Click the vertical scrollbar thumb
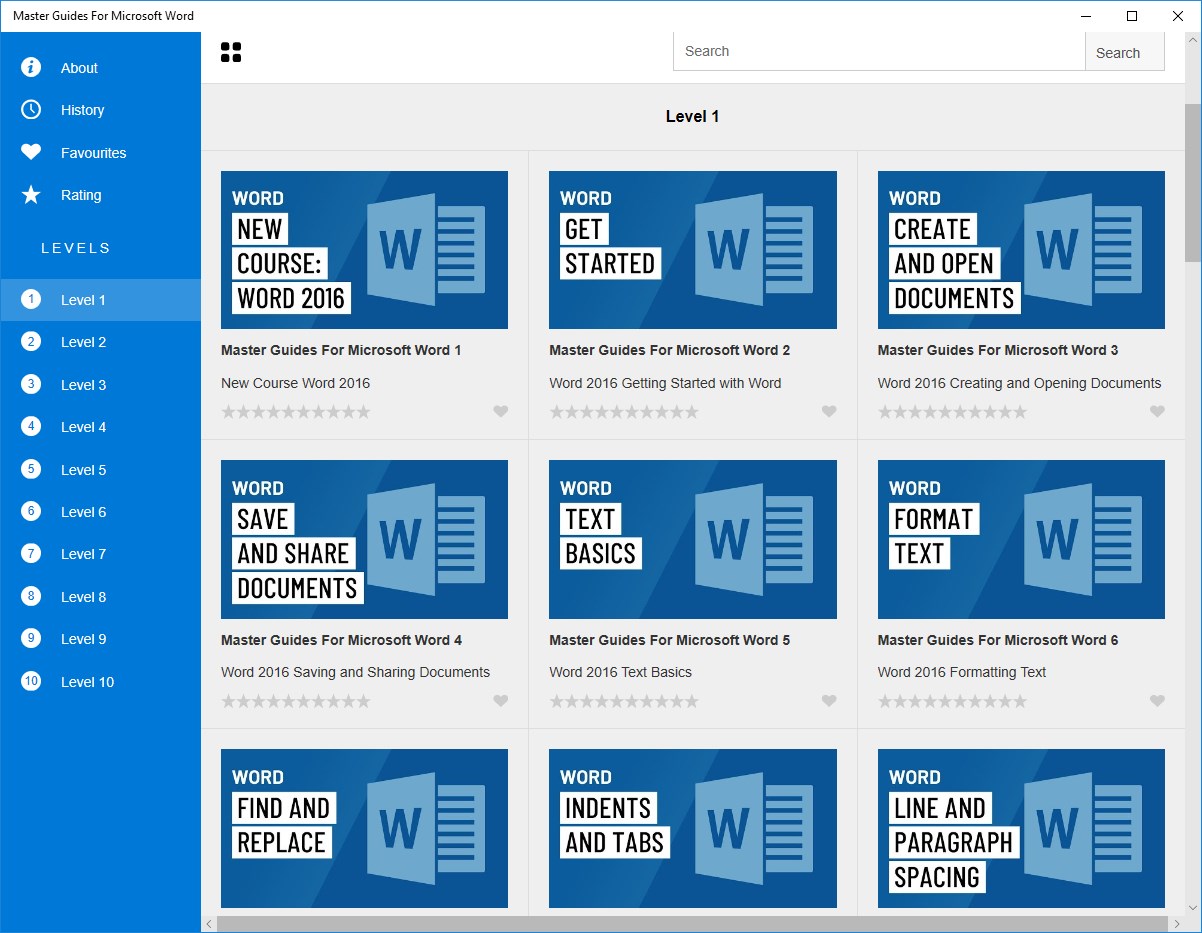The height and width of the screenshot is (933, 1202). click(x=1193, y=182)
